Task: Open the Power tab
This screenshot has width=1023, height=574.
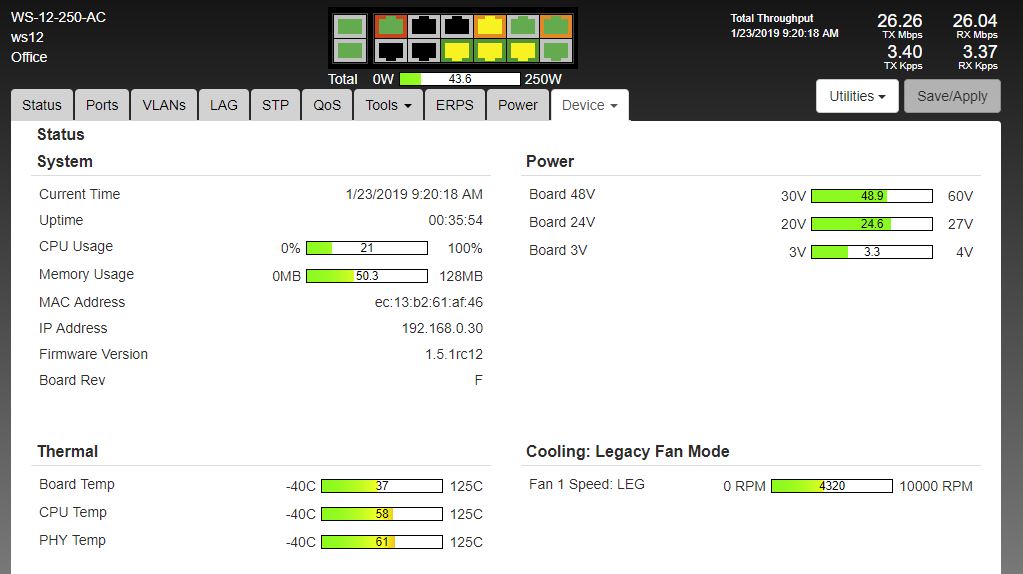Action: pos(518,105)
